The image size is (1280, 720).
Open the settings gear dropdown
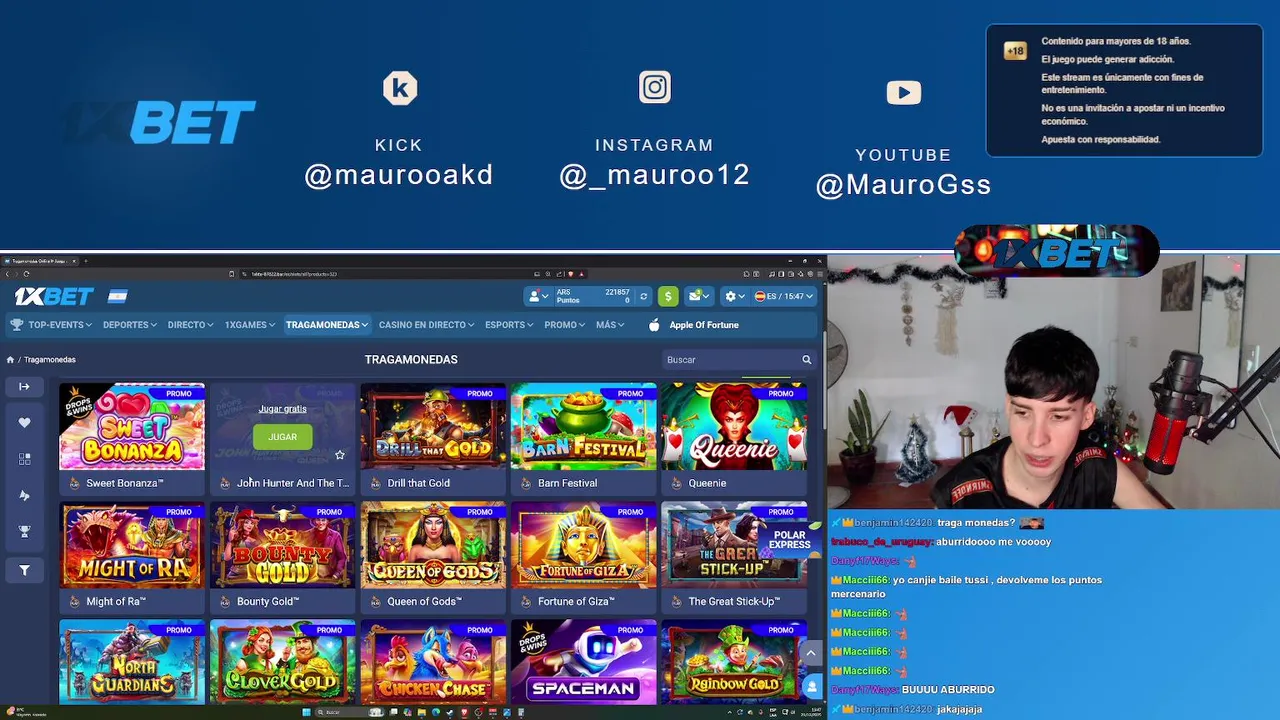pos(734,296)
